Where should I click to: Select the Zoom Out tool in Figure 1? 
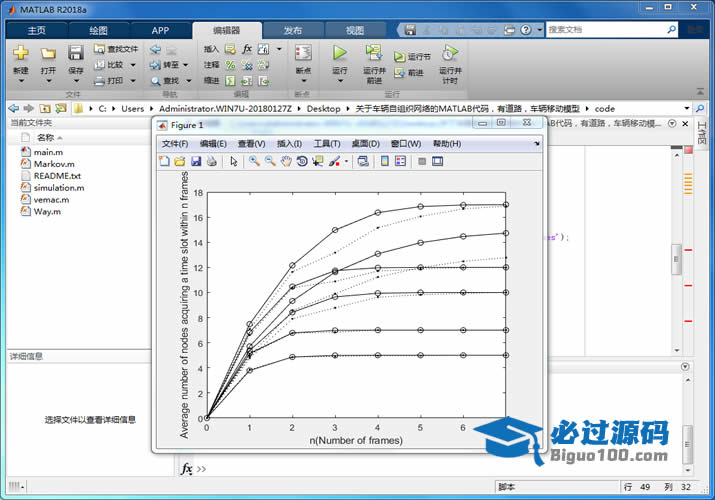click(270, 161)
